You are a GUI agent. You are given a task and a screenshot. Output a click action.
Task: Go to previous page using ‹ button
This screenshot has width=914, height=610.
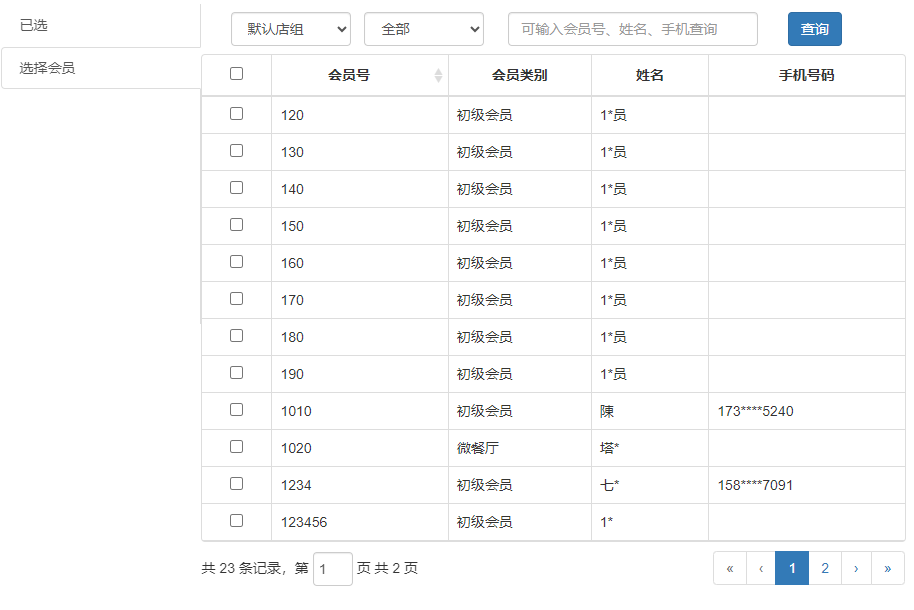click(761, 568)
